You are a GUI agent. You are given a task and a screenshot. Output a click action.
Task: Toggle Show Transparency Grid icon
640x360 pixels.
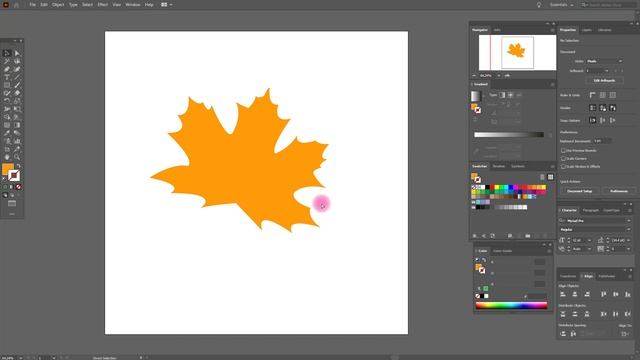[613, 95]
